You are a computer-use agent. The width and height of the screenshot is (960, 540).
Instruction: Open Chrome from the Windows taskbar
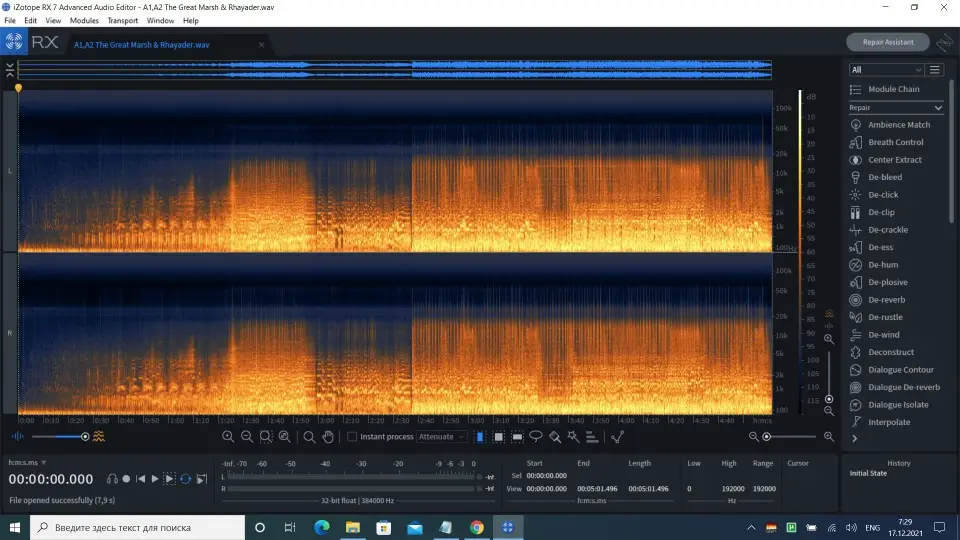tap(477, 527)
